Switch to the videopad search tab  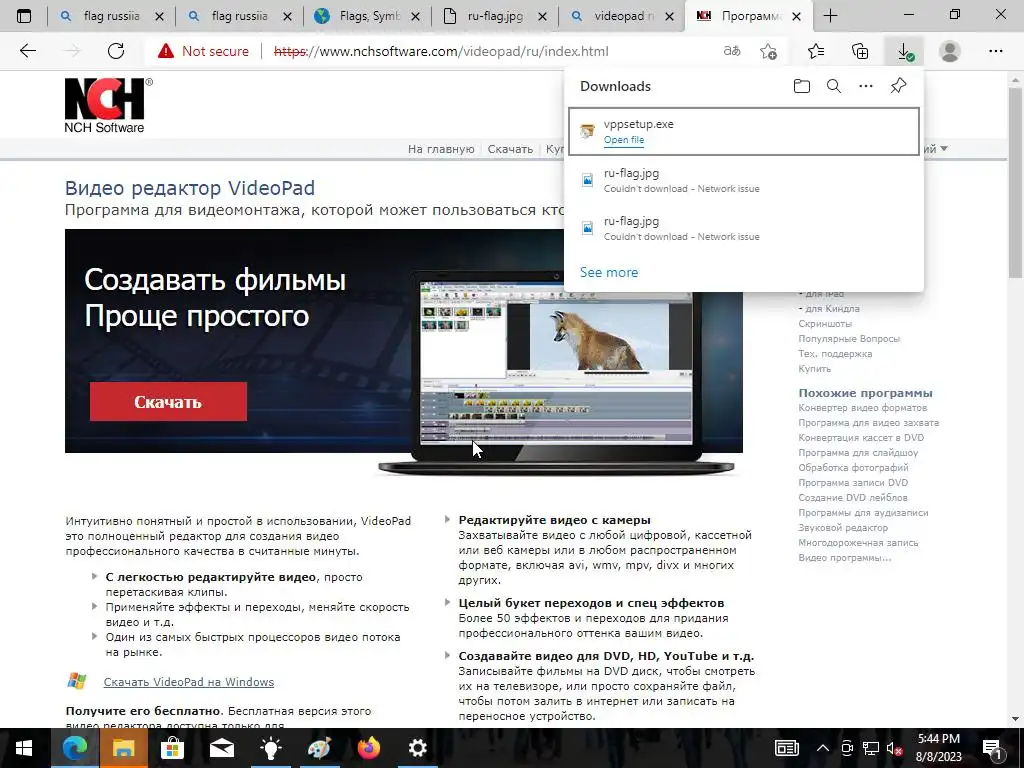[x=622, y=16]
